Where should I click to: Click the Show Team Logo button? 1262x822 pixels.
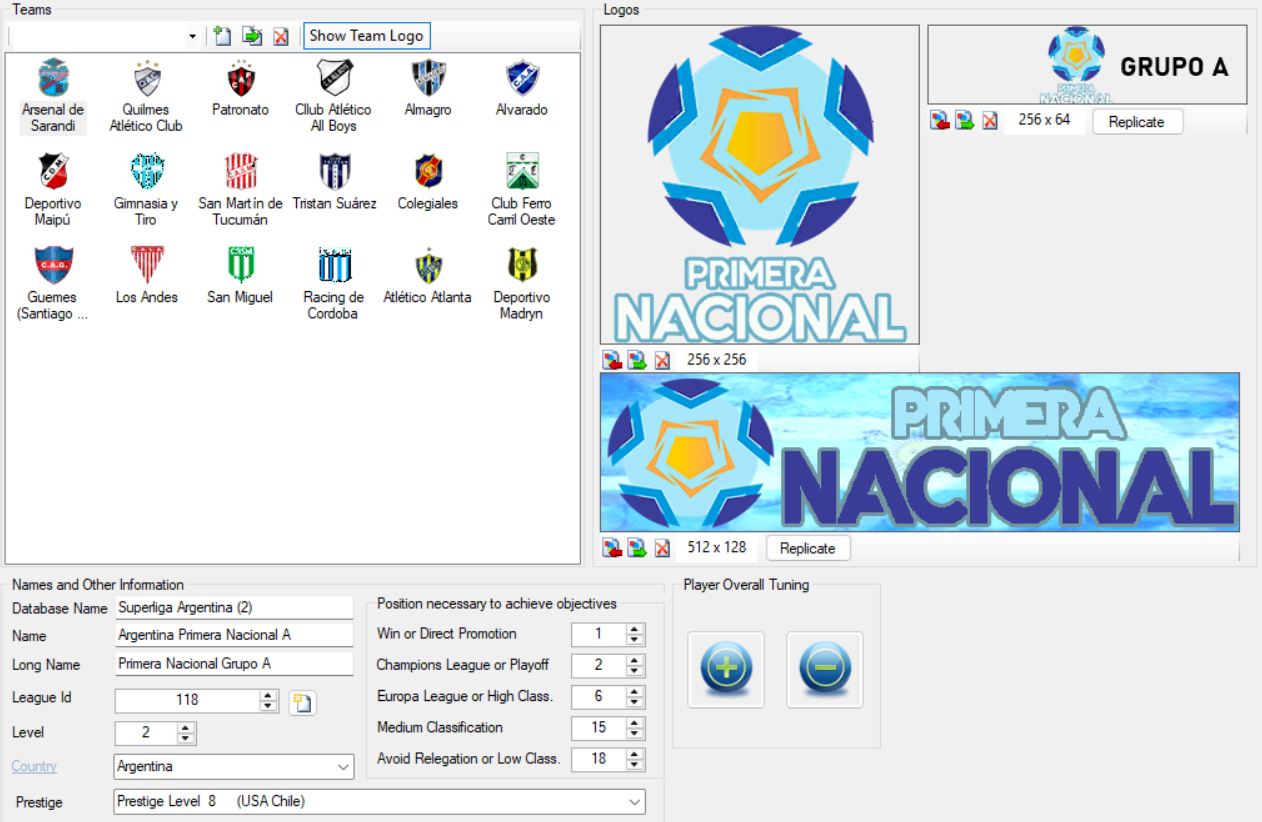click(x=367, y=36)
